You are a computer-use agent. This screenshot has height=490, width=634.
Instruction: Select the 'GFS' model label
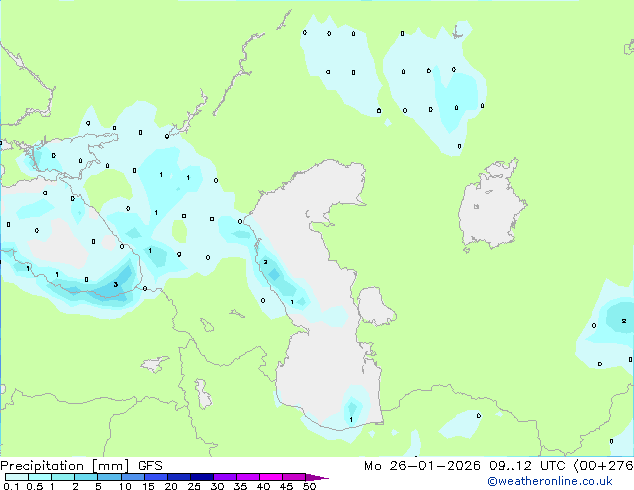point(150,466)
